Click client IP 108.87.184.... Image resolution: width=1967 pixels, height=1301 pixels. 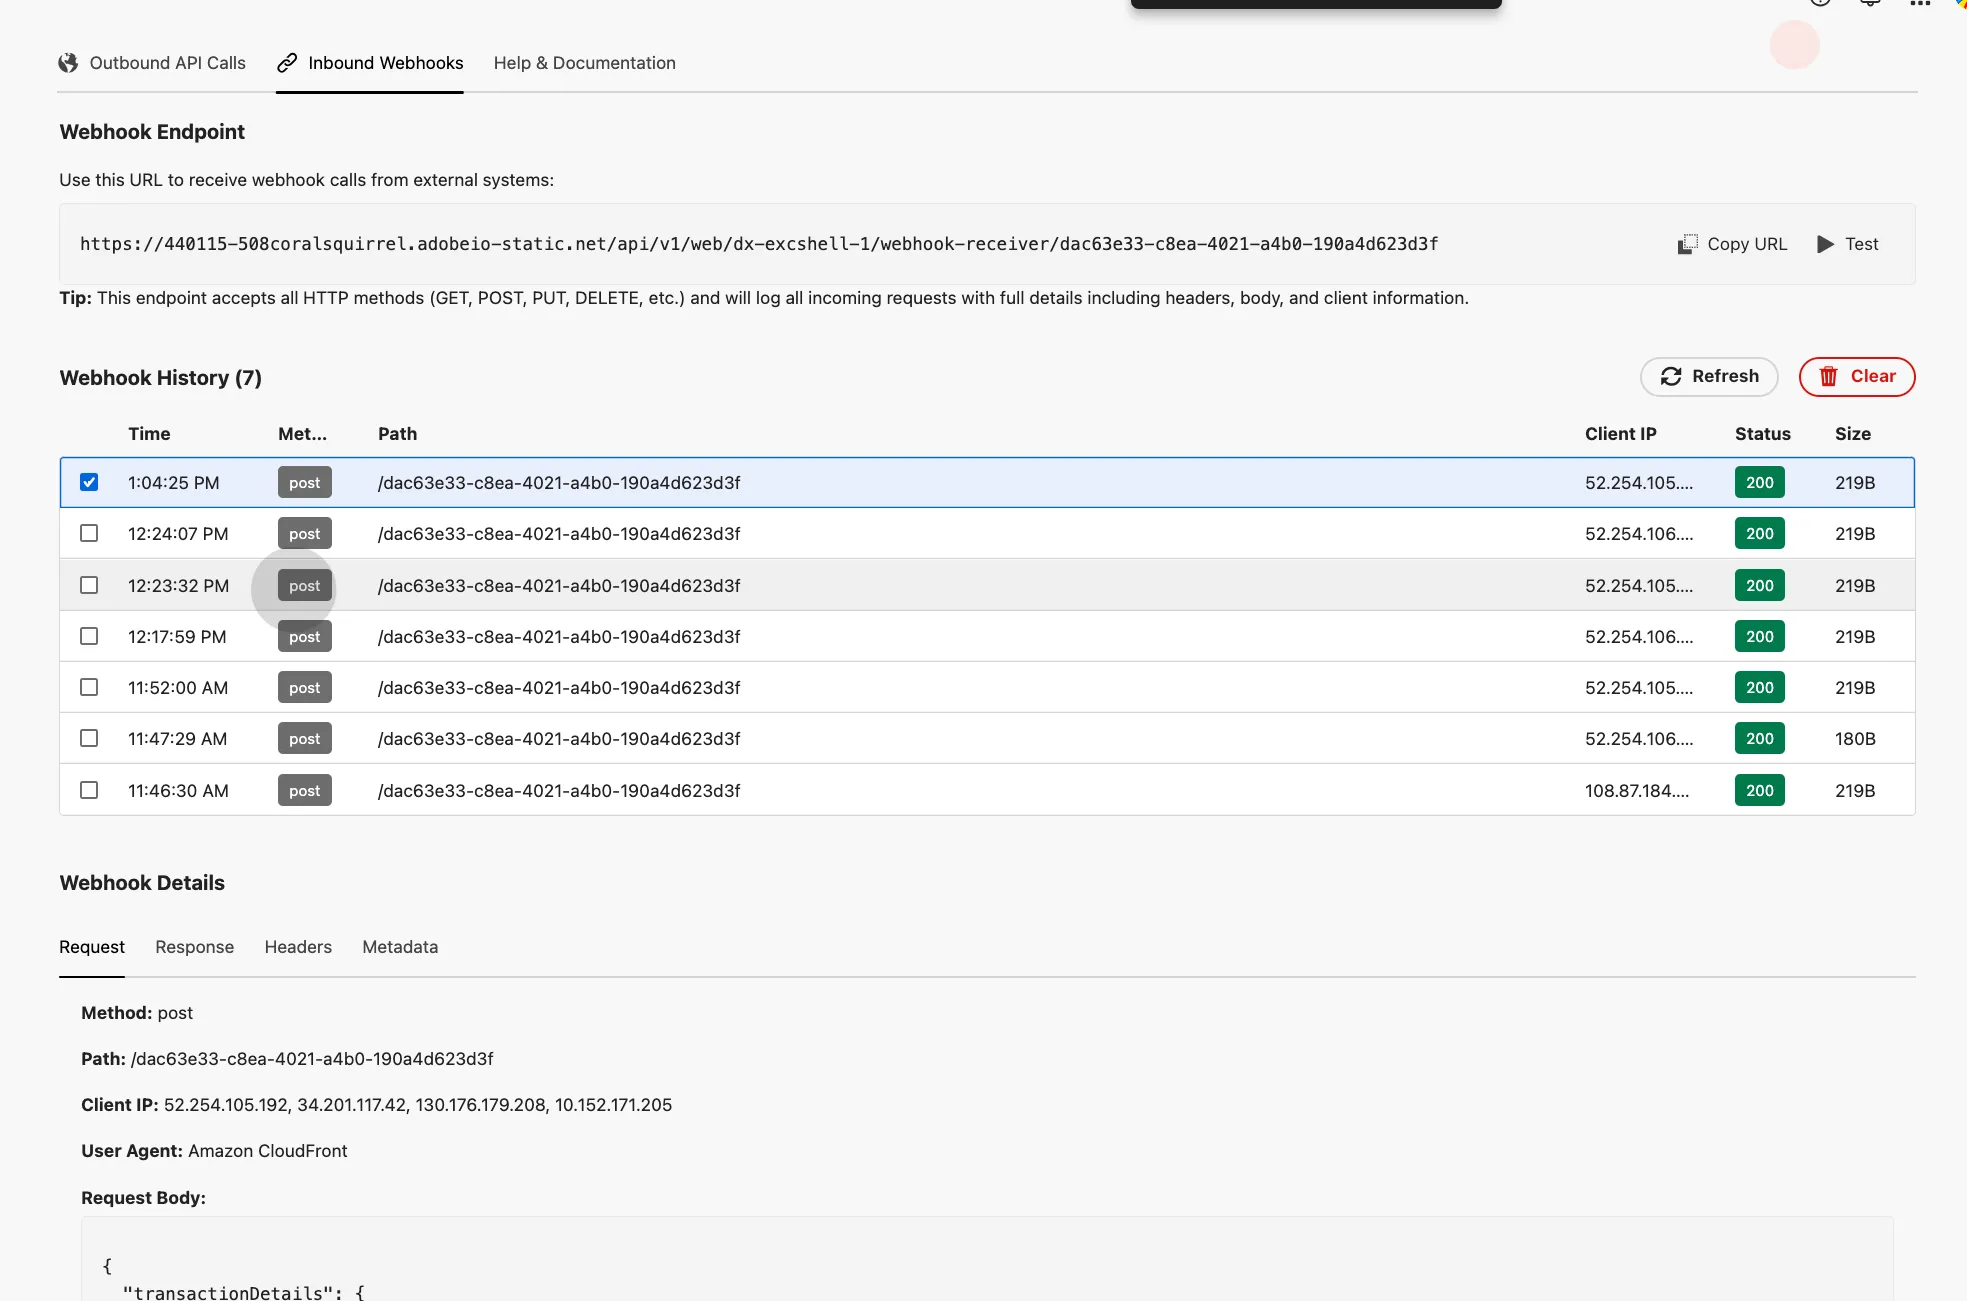click(1637, 791)
